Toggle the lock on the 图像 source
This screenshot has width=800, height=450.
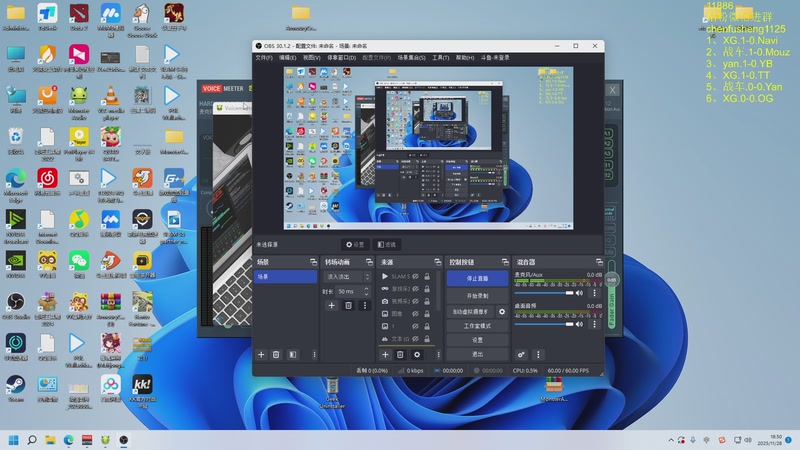point(427,314)
